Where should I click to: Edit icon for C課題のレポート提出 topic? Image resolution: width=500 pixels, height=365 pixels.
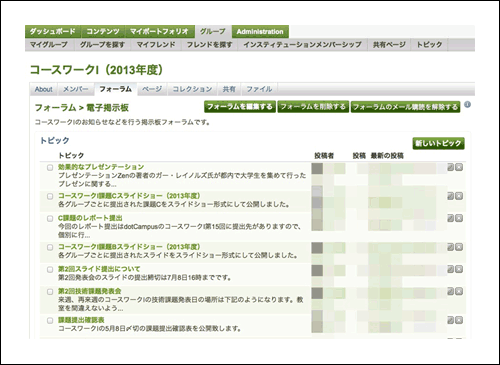[451, 218]
